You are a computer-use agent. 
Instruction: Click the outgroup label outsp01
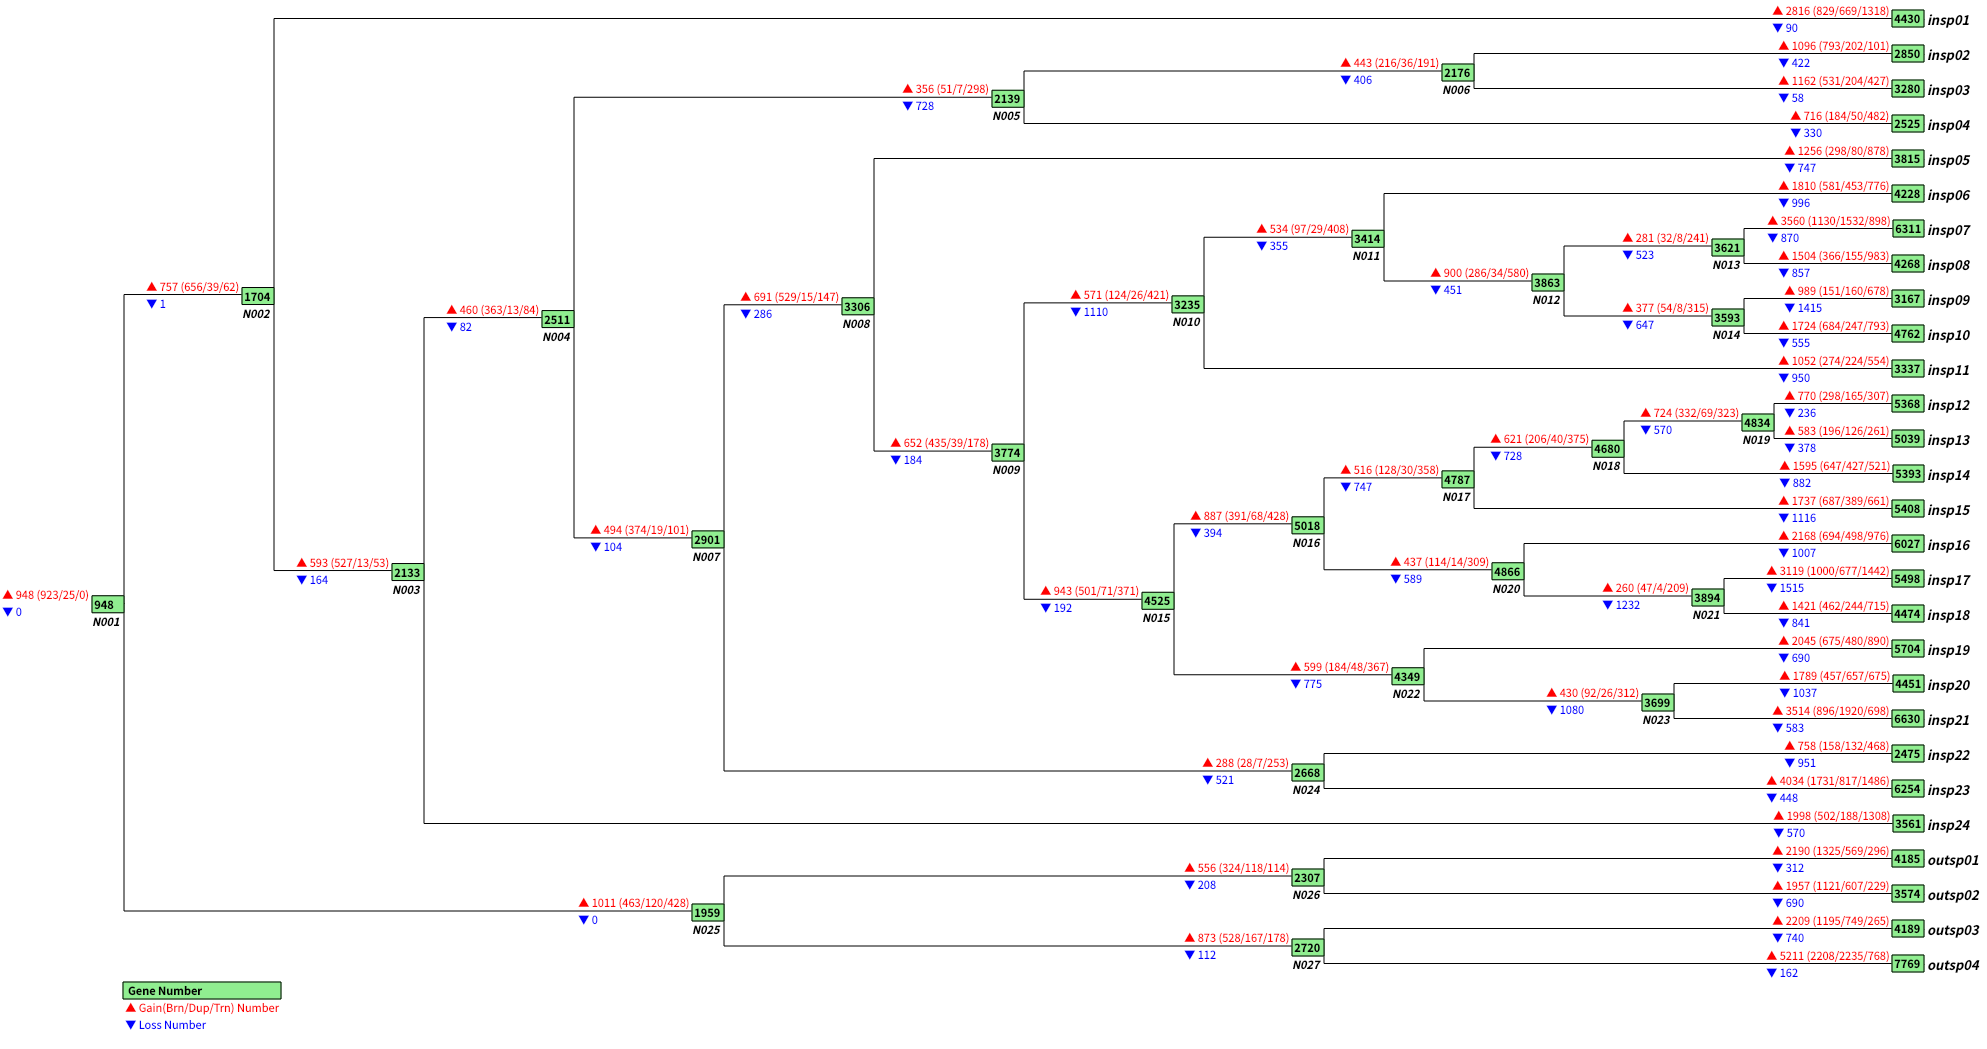click(x=1953, y=860)
